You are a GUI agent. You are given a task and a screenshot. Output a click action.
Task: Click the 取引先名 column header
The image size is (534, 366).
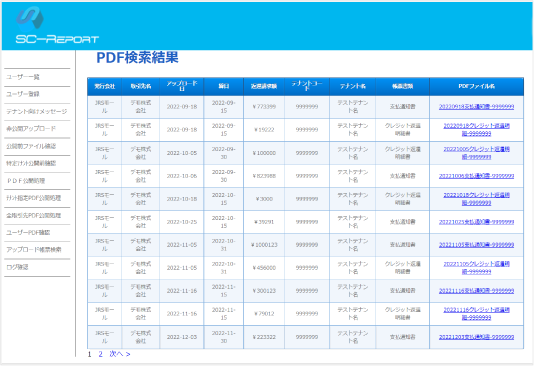click(141, 86)
